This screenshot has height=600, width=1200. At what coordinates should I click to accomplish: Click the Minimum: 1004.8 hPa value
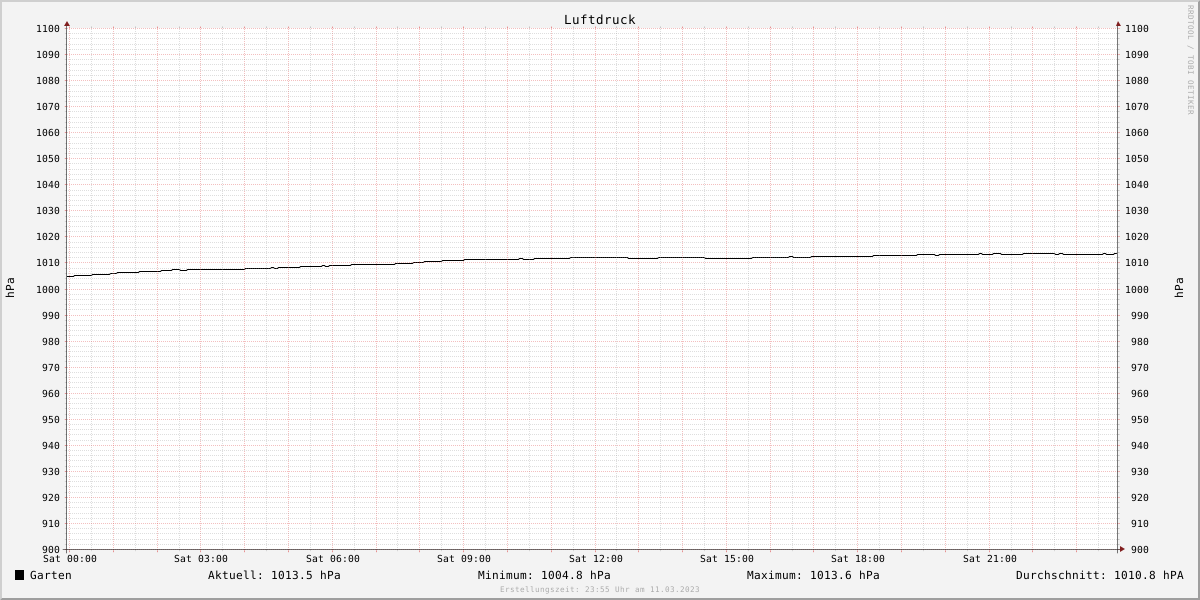click(x=544, y=575)
